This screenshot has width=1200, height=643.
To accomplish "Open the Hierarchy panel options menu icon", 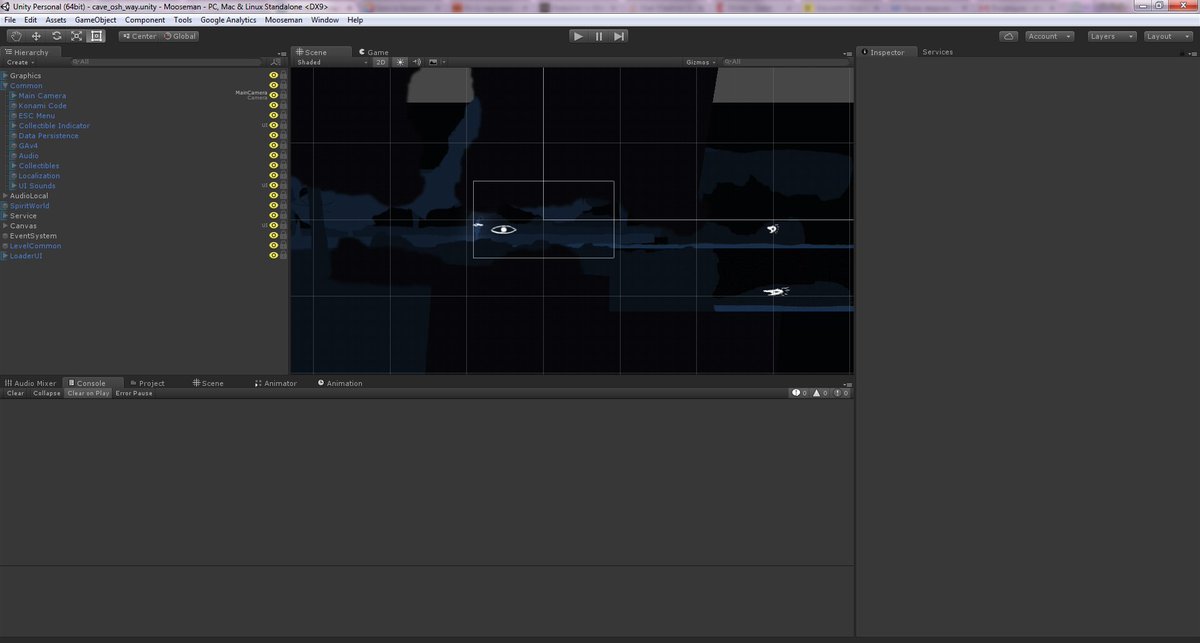I will point(283,53).
